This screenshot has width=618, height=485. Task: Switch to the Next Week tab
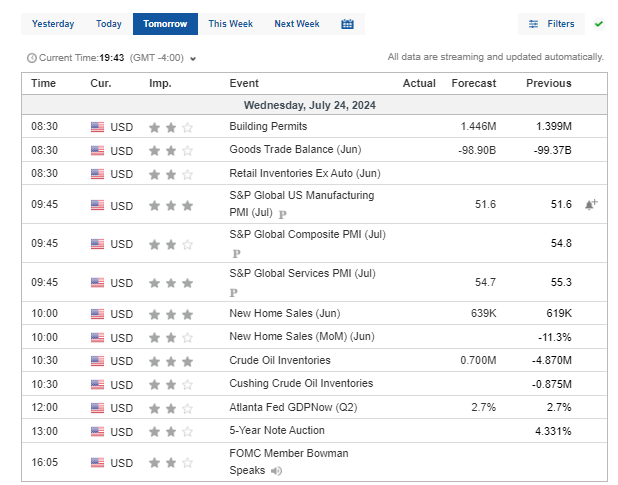click(x=296, y=24)
